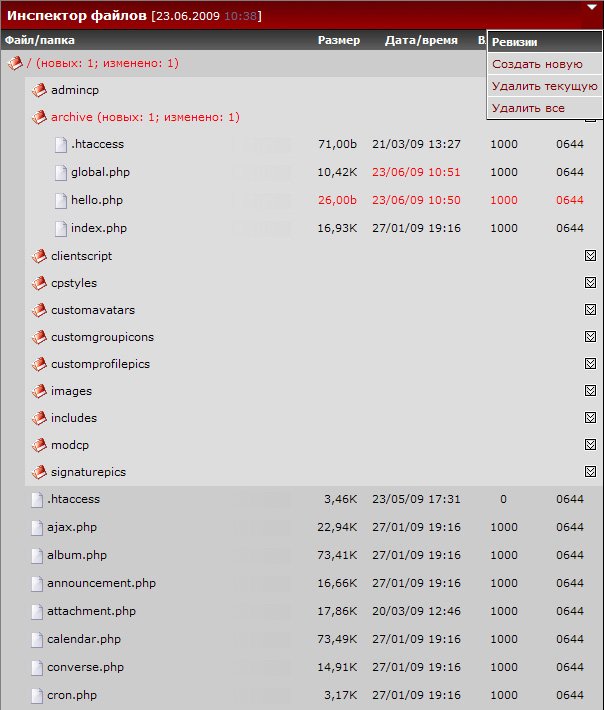Click the customavatars folder icon

tap(39, 310)
